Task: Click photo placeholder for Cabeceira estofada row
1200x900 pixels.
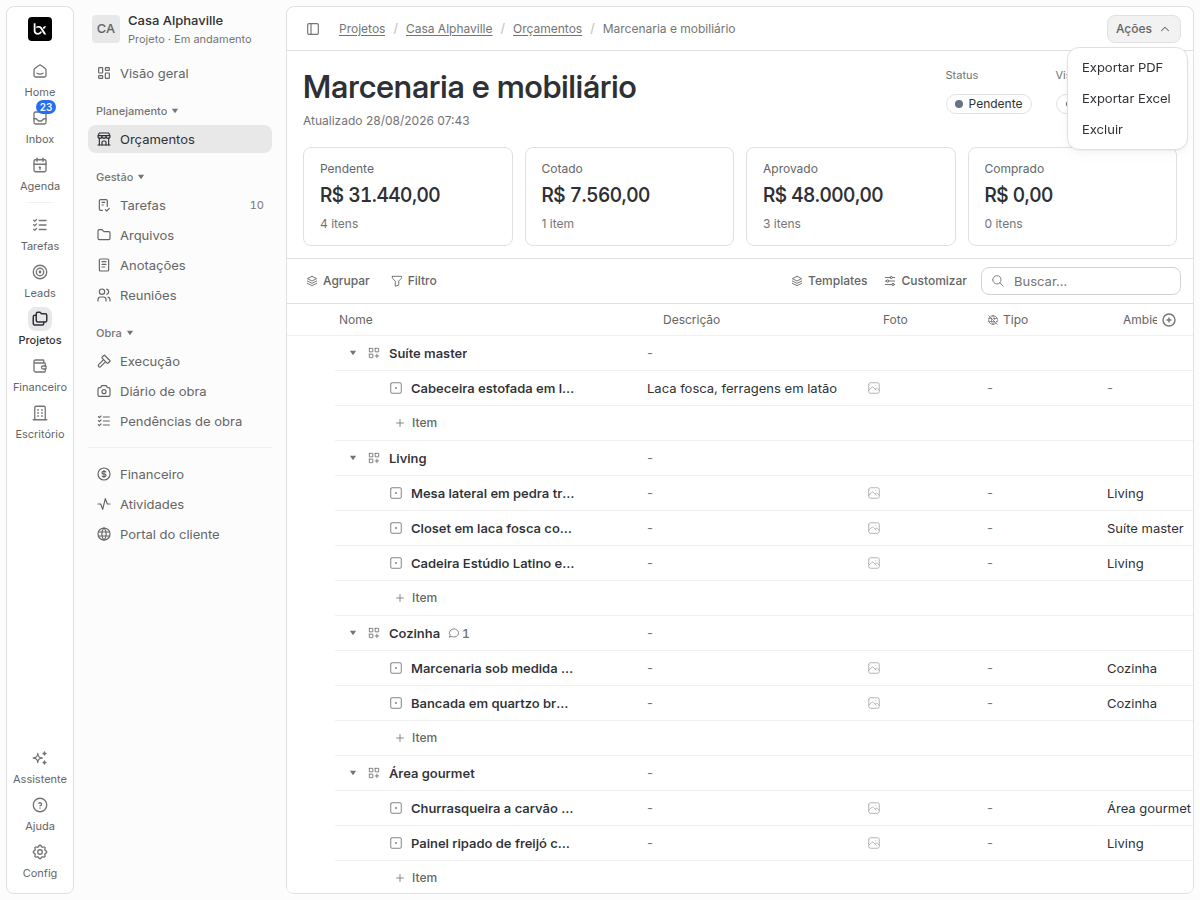Action: (x=874, y=388)
